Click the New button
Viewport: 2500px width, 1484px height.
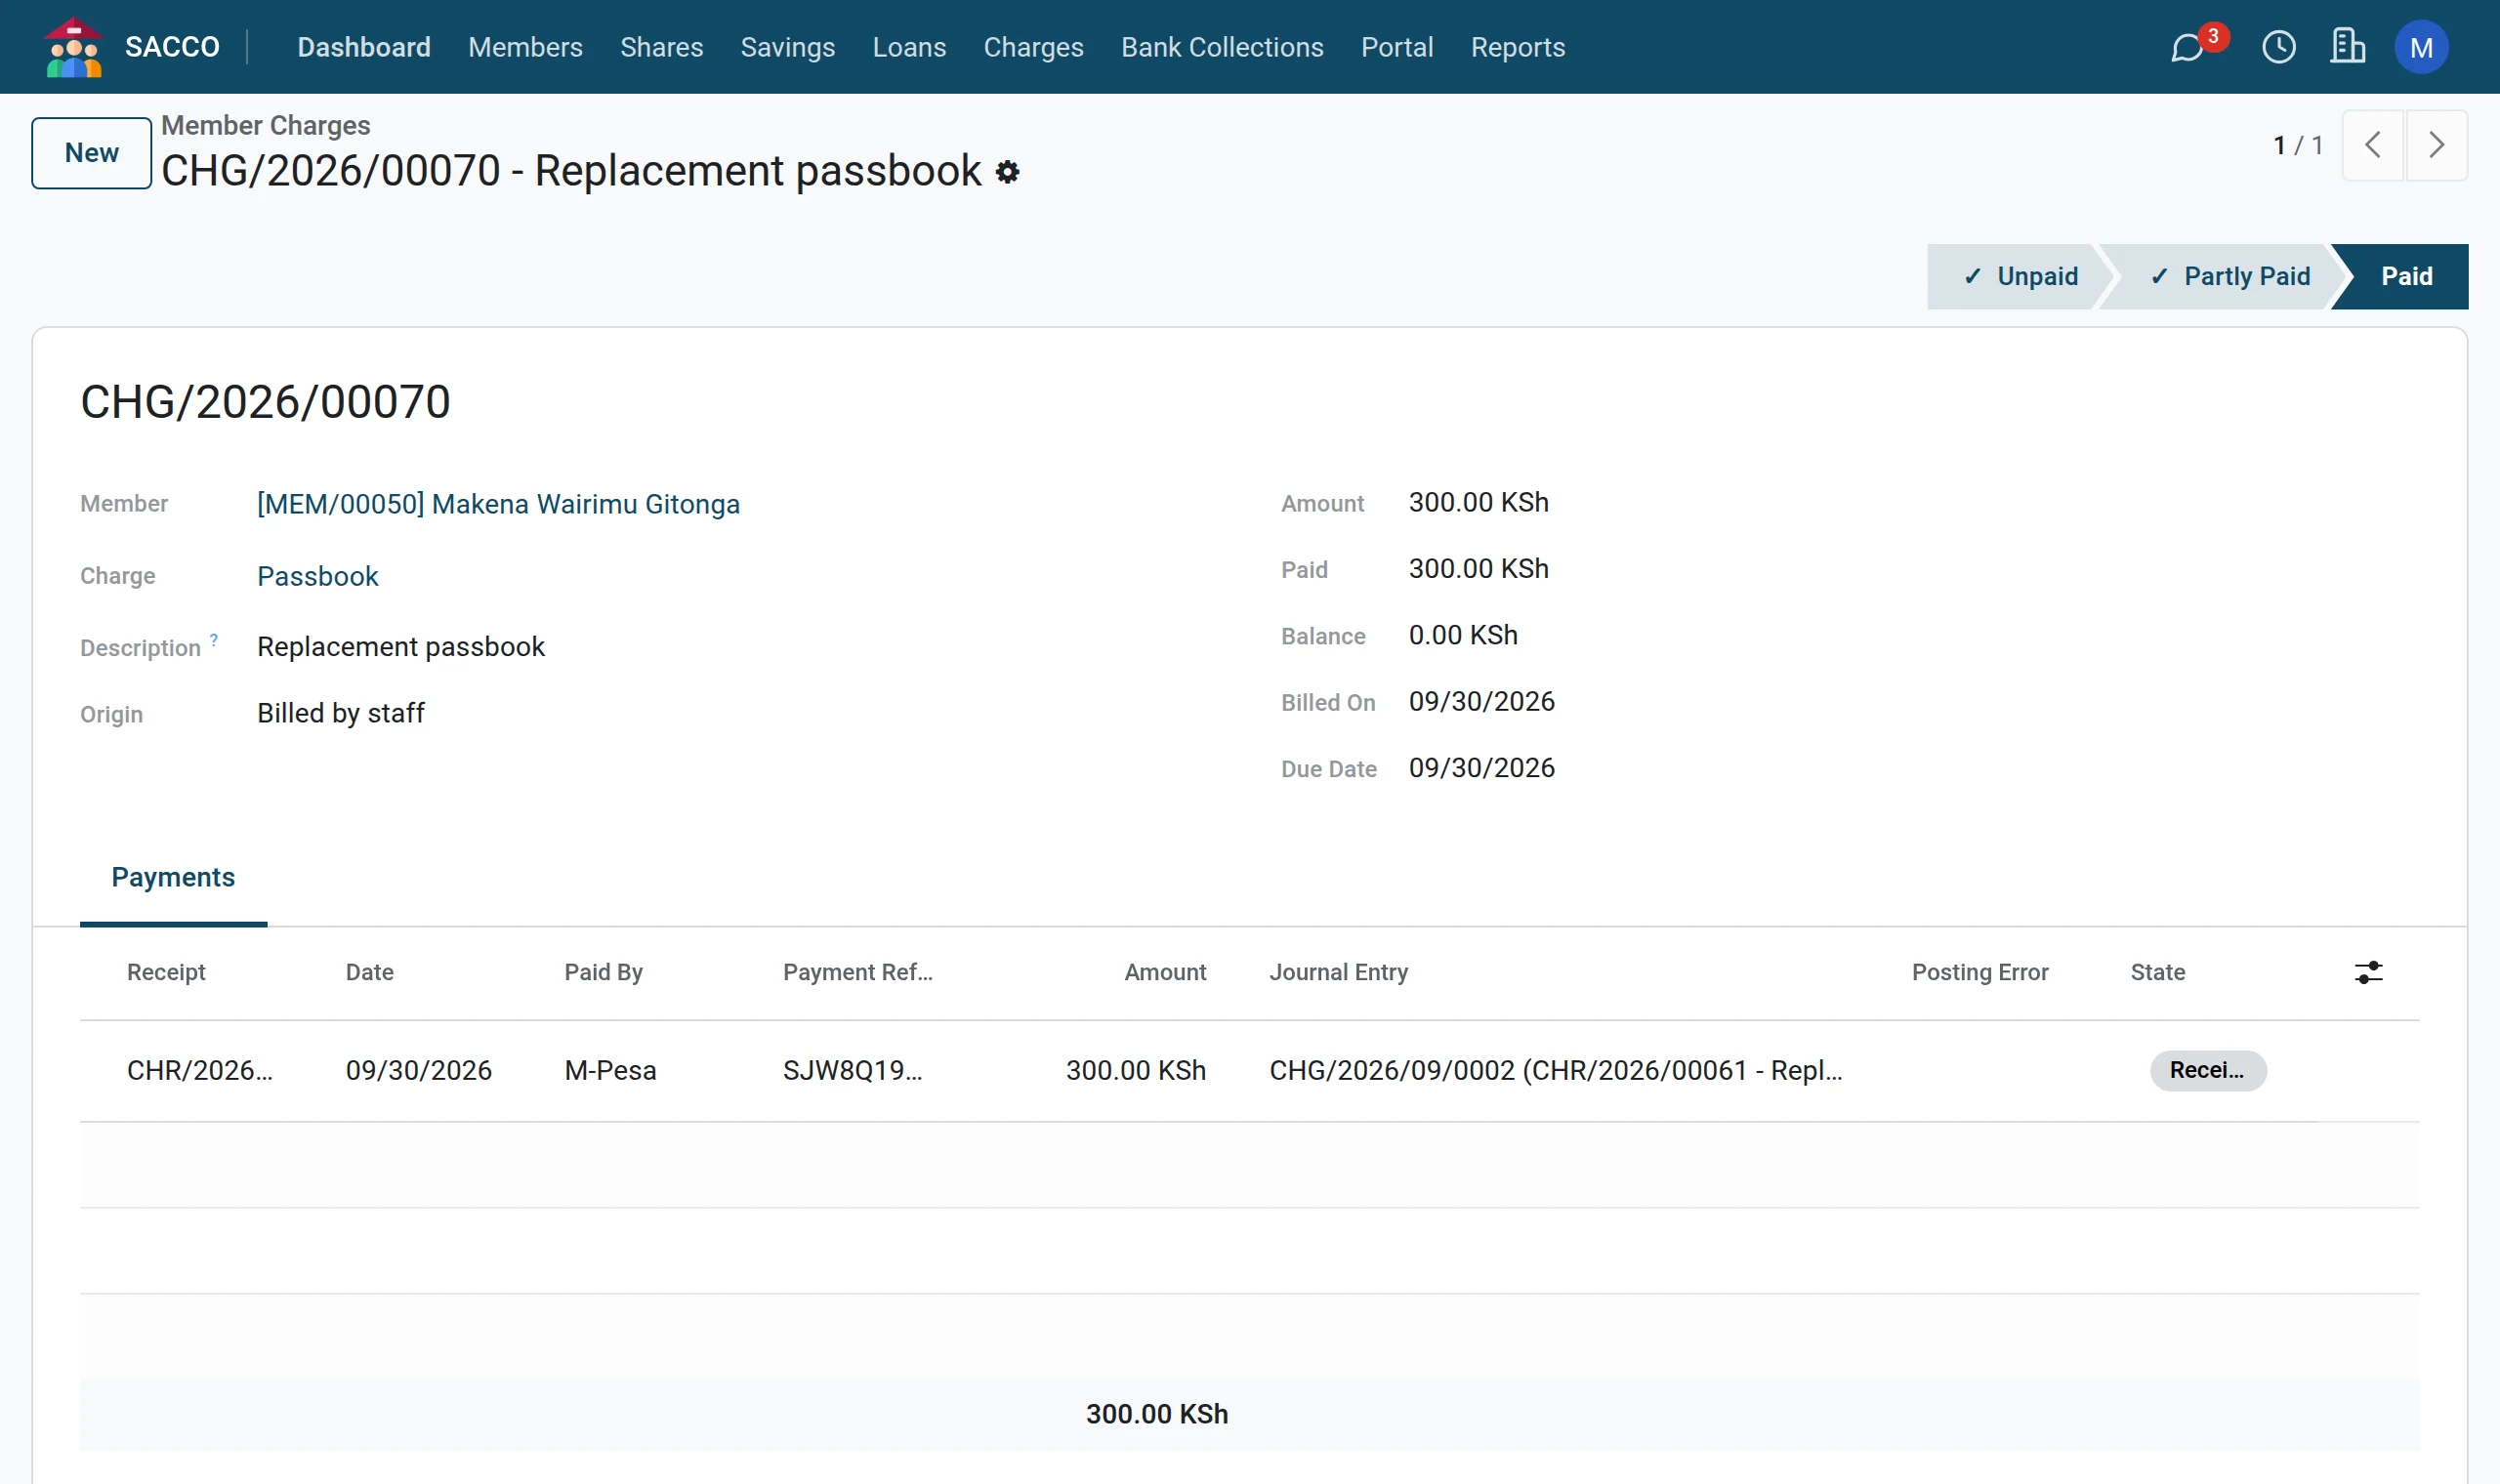tap(92, 153)
